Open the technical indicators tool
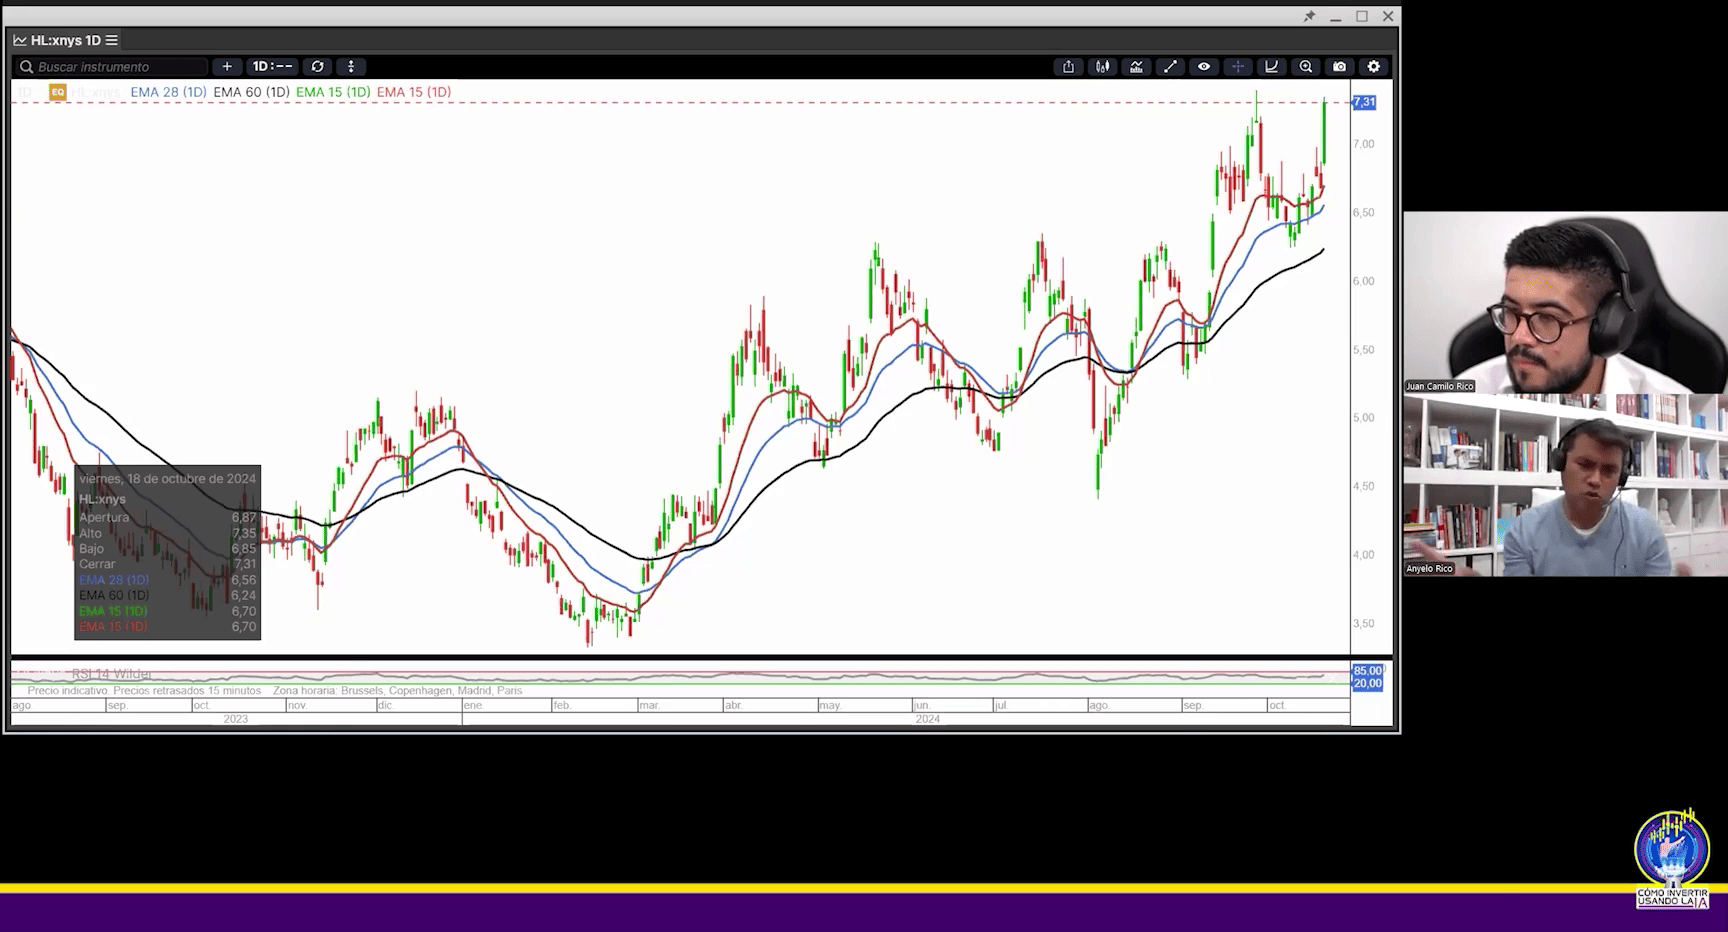The width and height of the screenshot is (1728, 932). tap(1136, 67)
